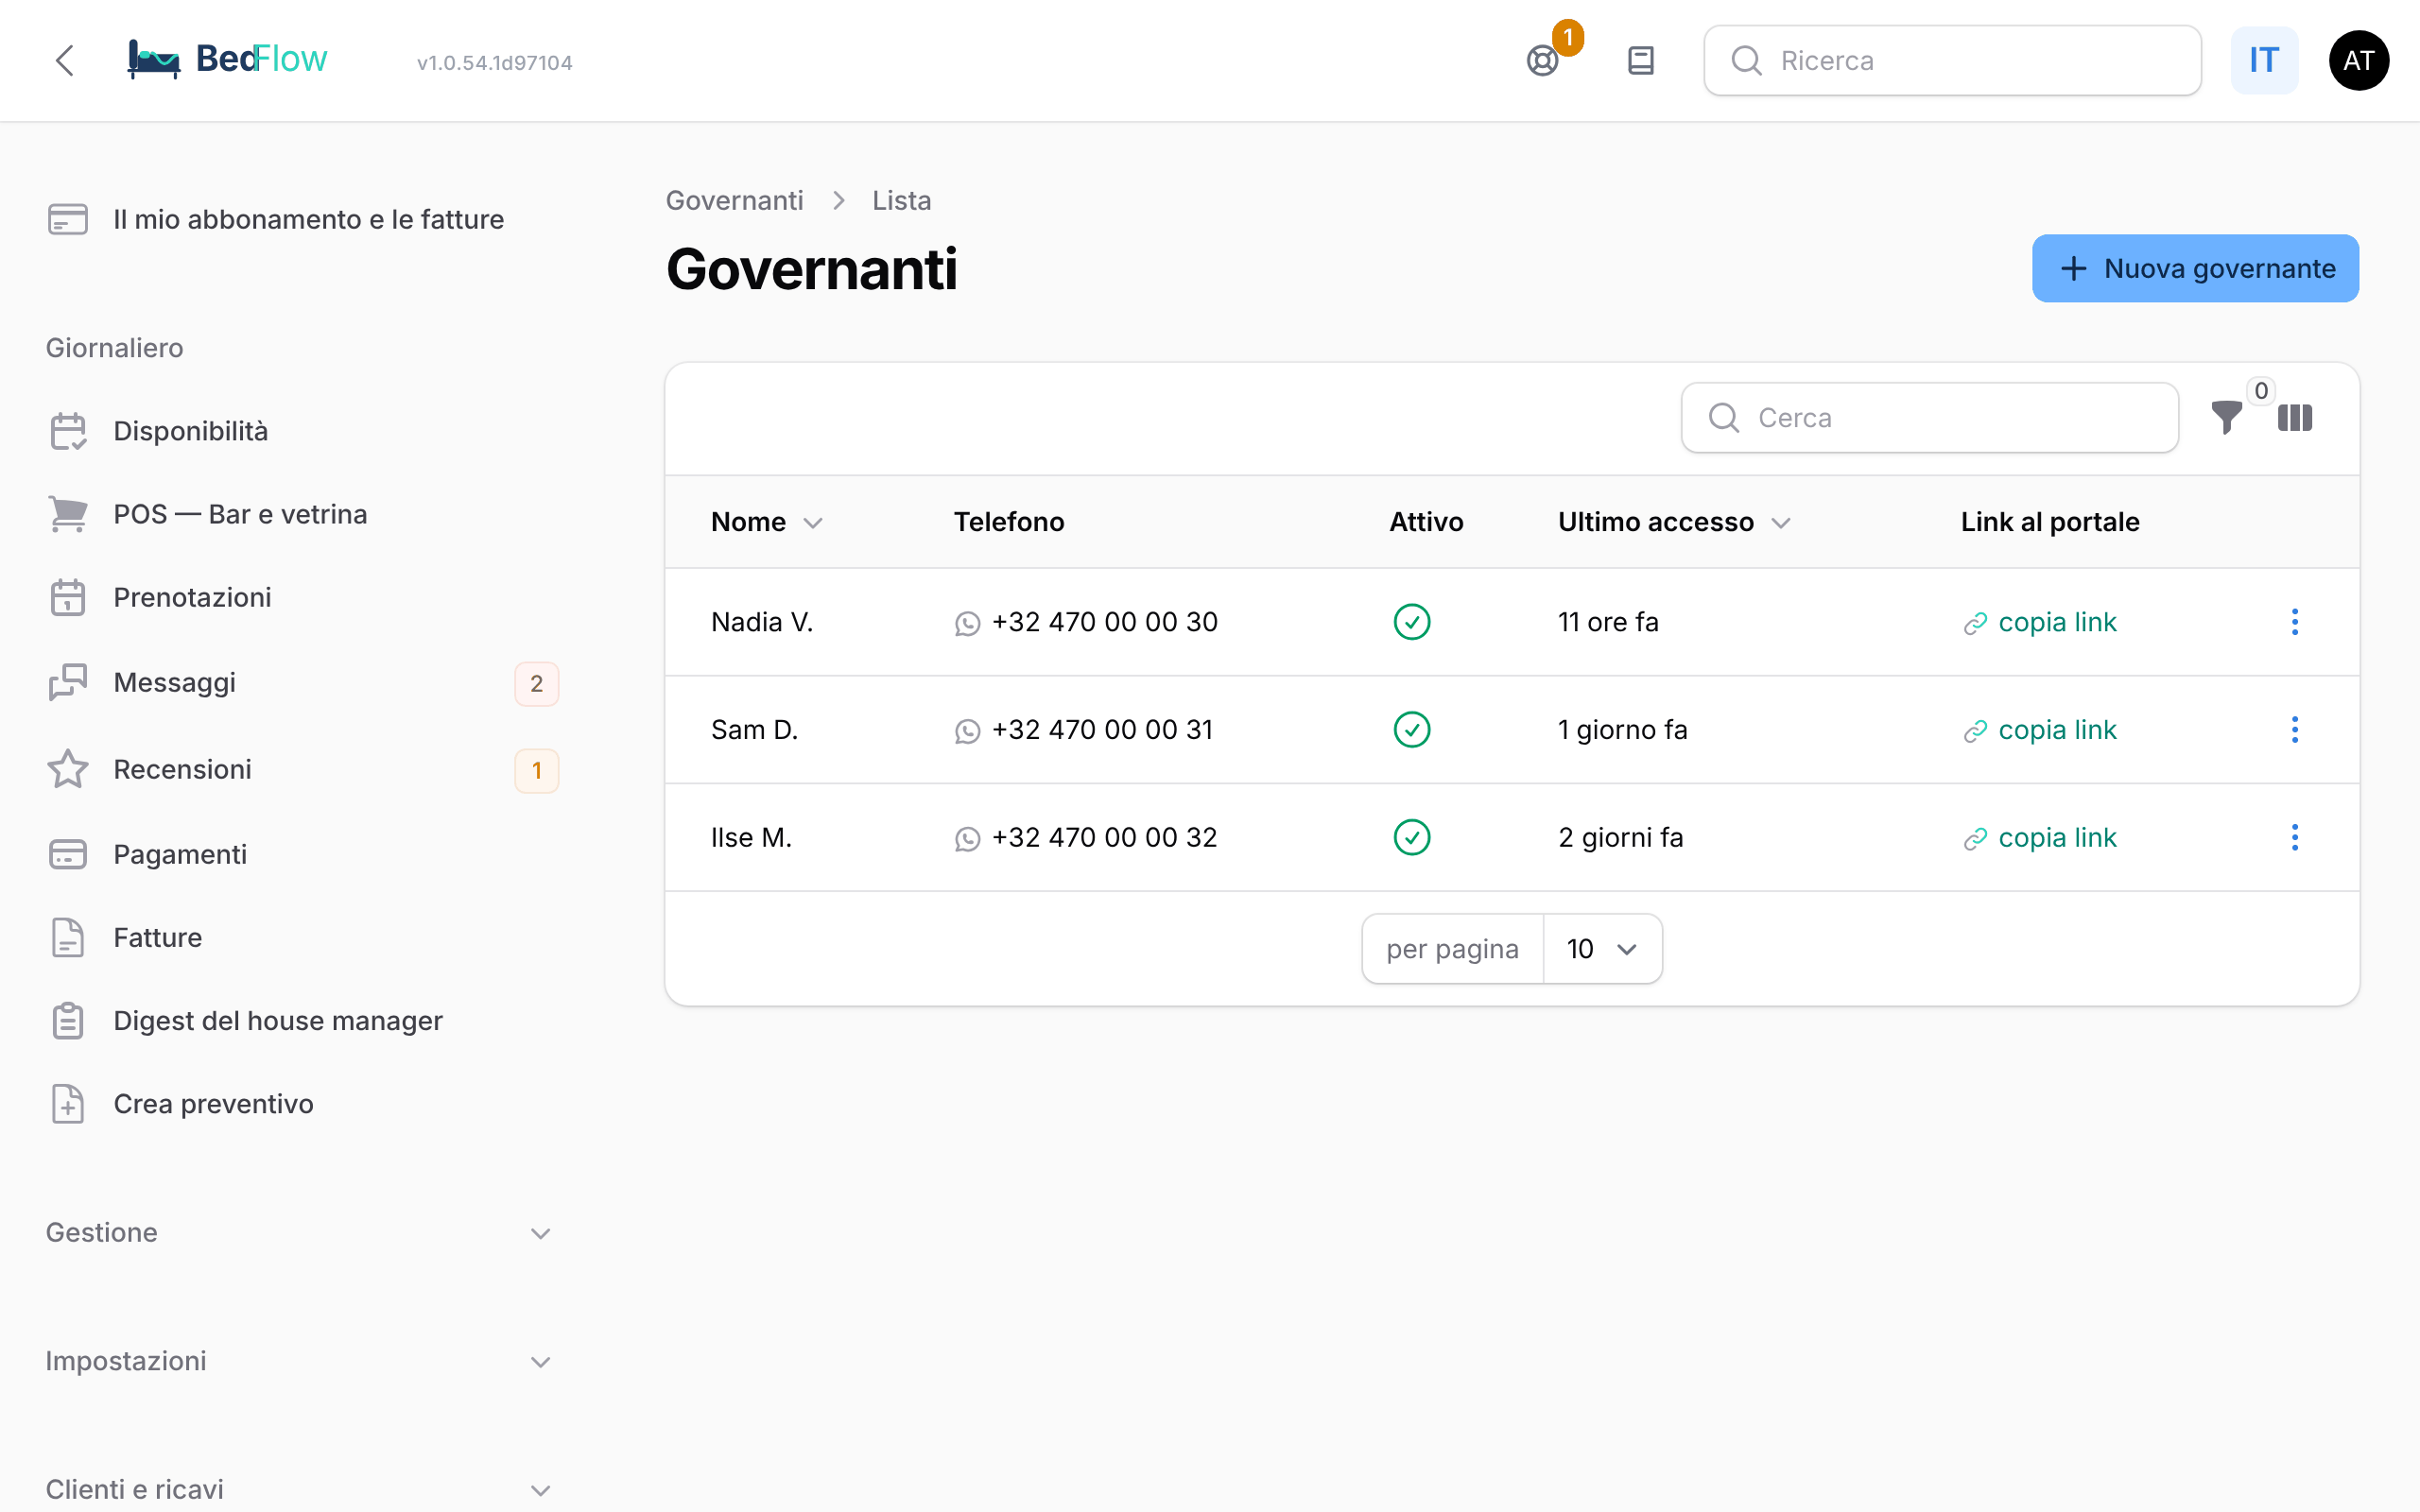The image size is (2420, 1512).
Task: Open the IT language selector
Action: pyautogui.click(x=2264, y=61)
